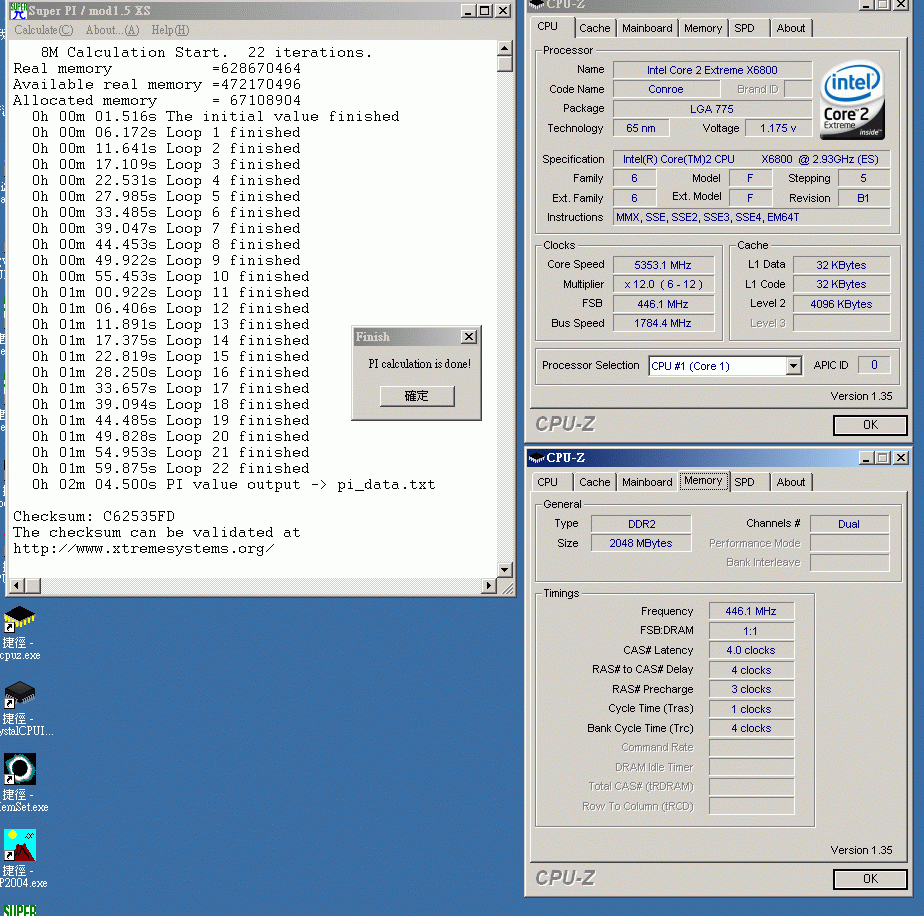Click the FSB:DRAM 1:1 value
The height and width of the screenshot is (916, 924).
point(751,631)
